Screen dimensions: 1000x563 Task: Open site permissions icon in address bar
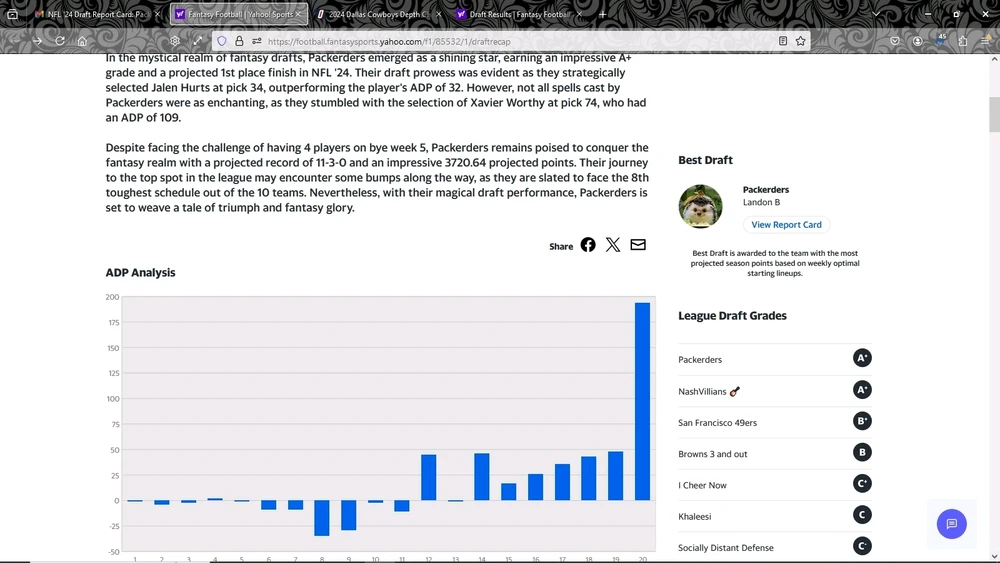tap(256, 41)
